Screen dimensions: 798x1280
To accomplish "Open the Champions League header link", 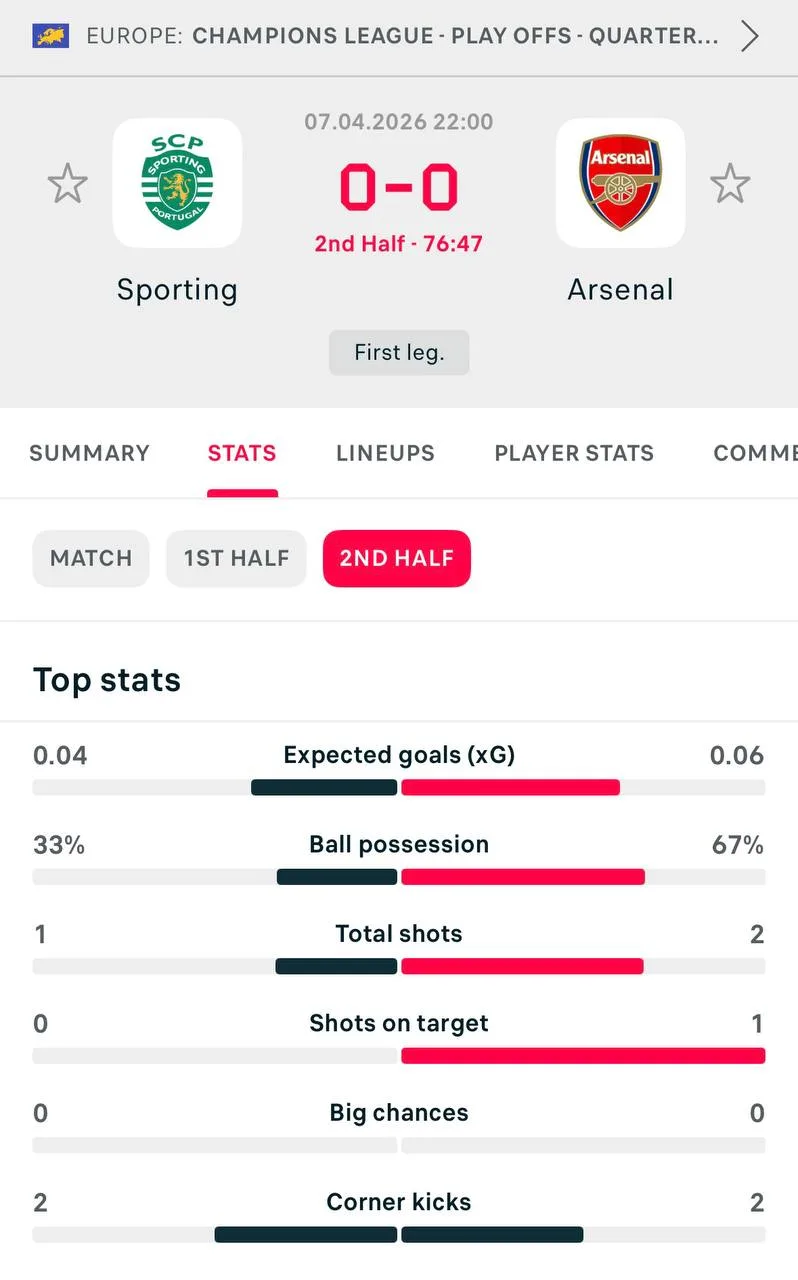I will [455, 37].
